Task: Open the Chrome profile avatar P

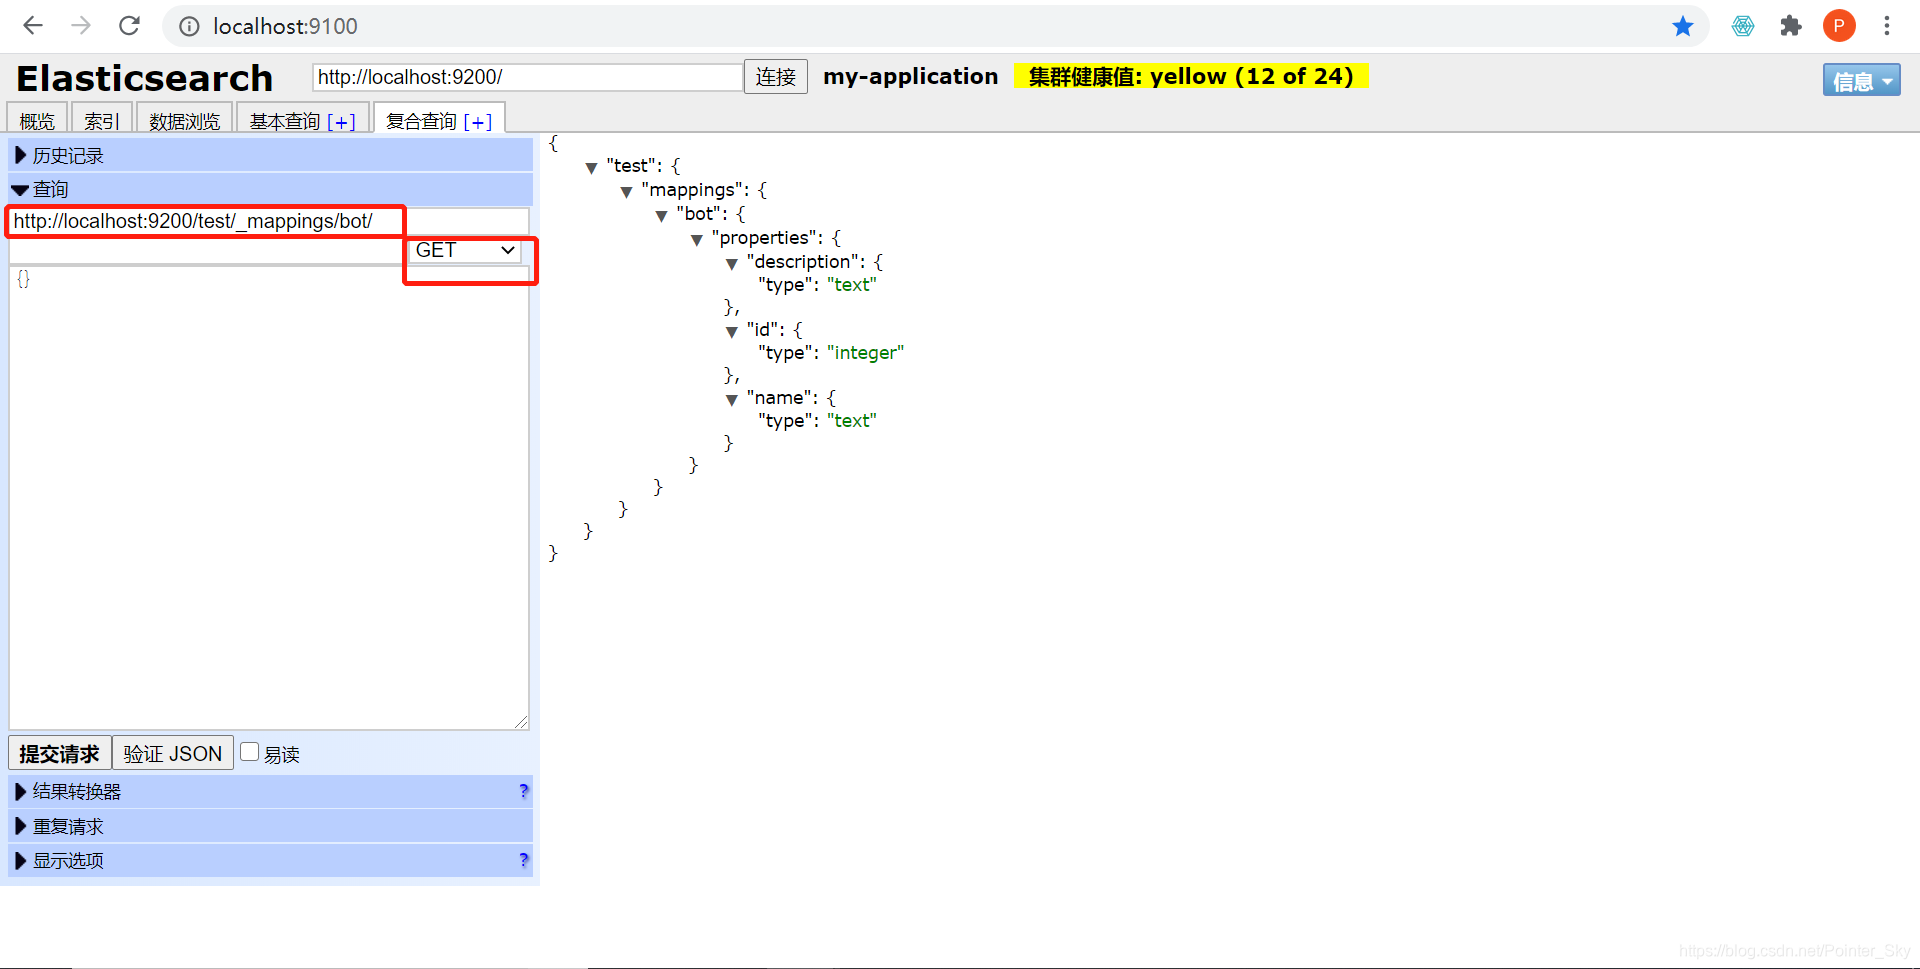Action: (1839, 26)
